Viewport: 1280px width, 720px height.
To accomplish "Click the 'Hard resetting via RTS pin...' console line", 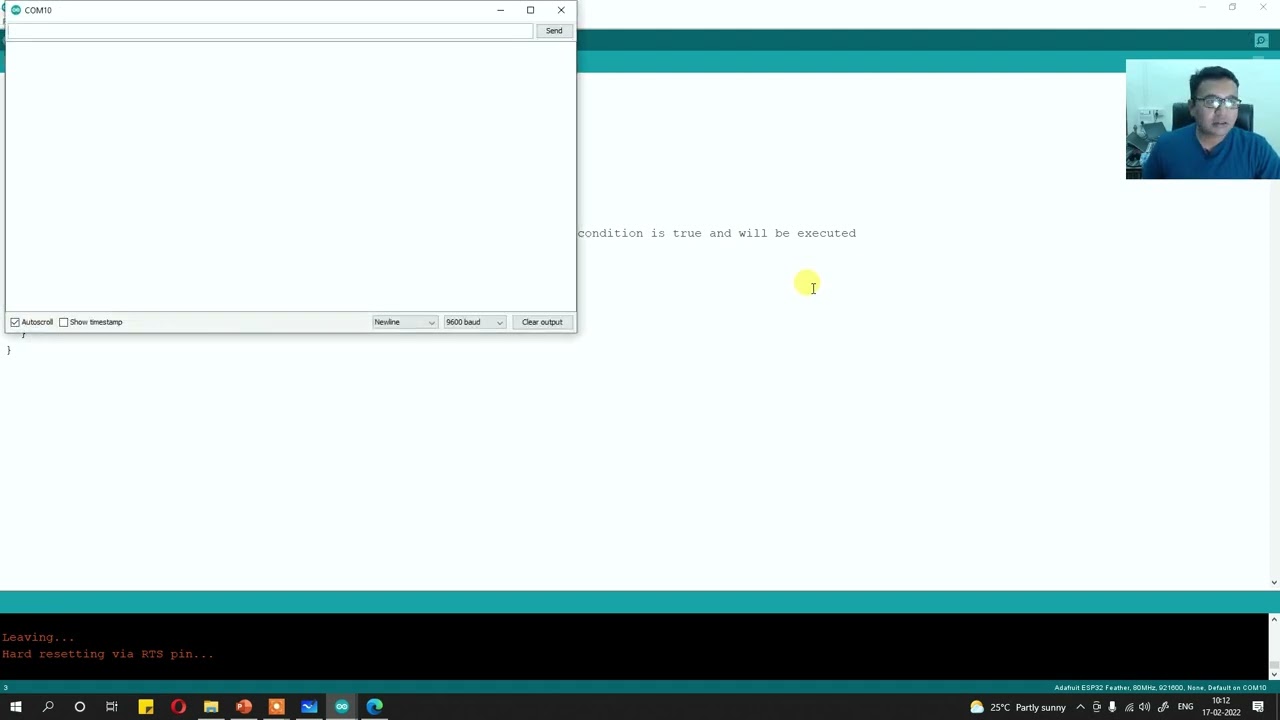I will click(108, 654).
